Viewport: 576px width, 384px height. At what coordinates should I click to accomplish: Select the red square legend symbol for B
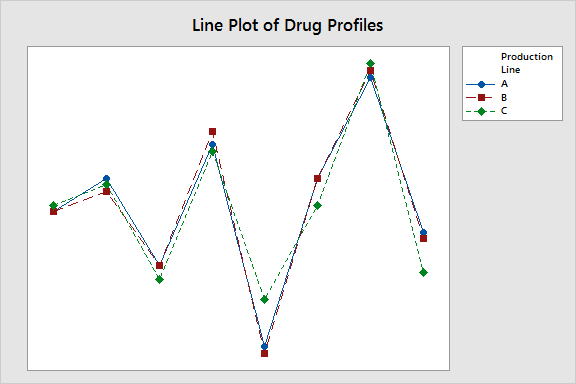[x=481, y=98]
